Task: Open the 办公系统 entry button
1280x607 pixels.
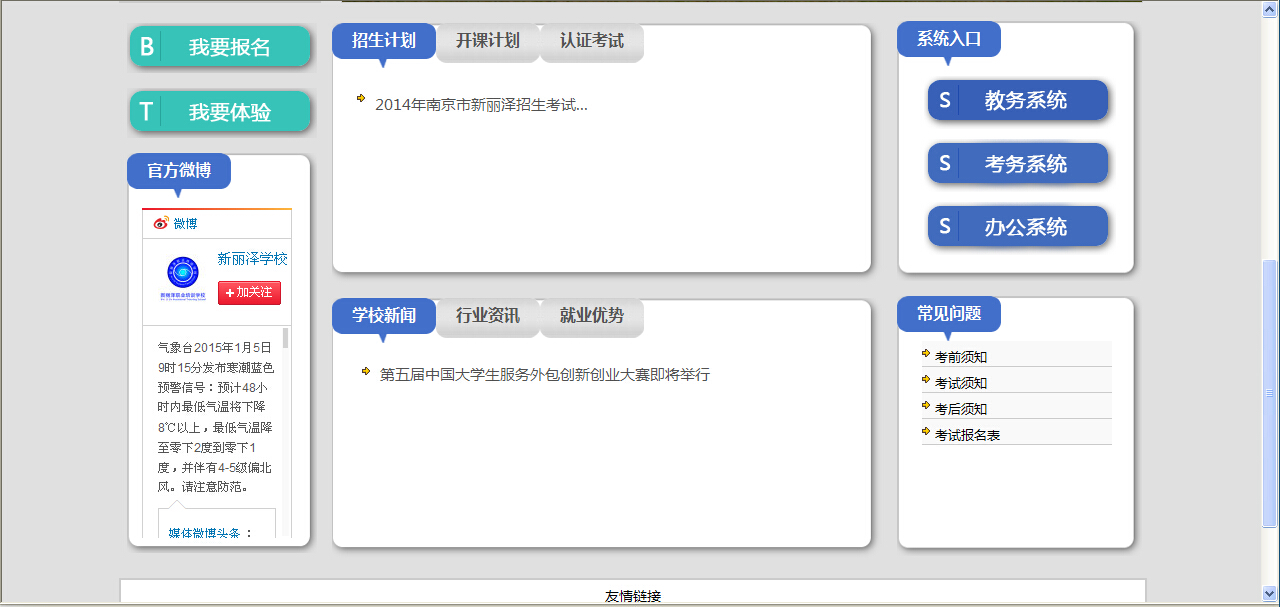Action: tap(1018, 227)
